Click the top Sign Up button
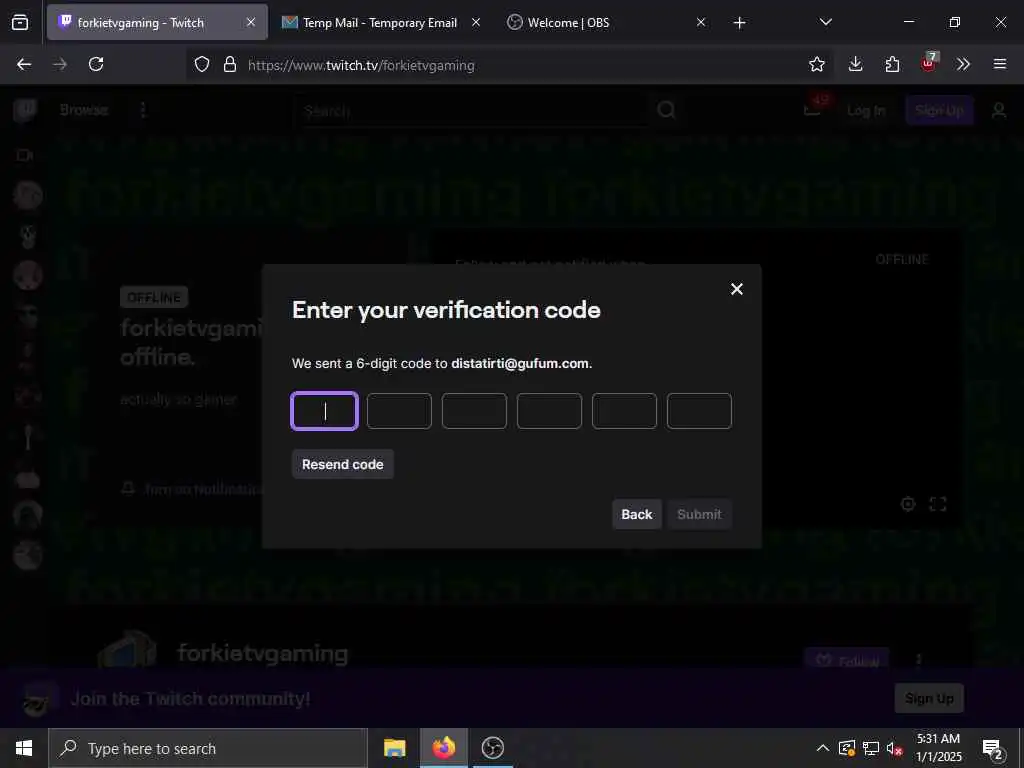Screen dimensions: 1024x768 tap(939, 110)
